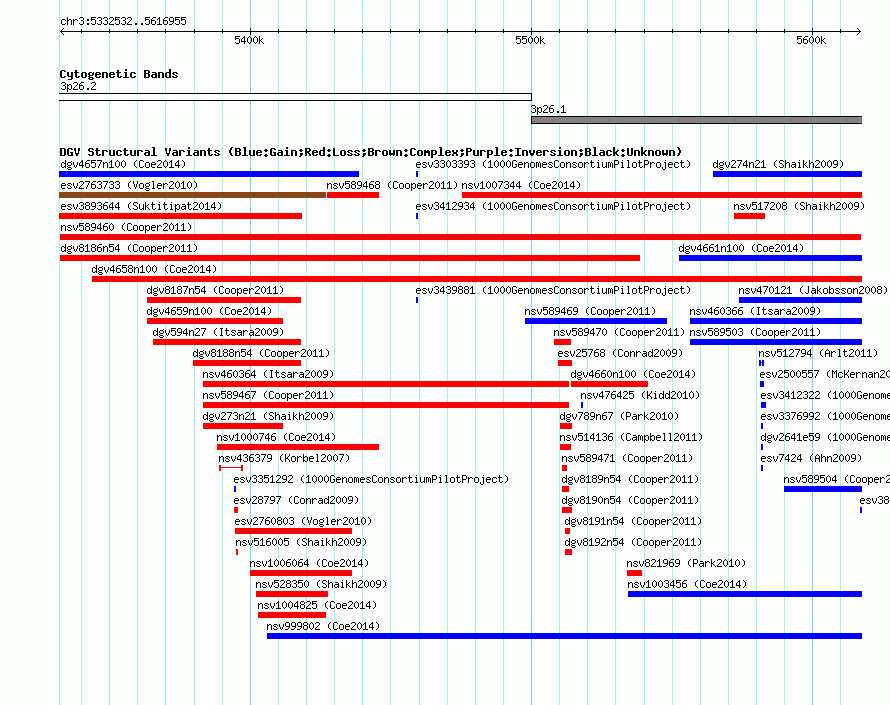Open dgv789n67 (Park2010) variant
Screen dimensions: 890x705
[566, 426]
